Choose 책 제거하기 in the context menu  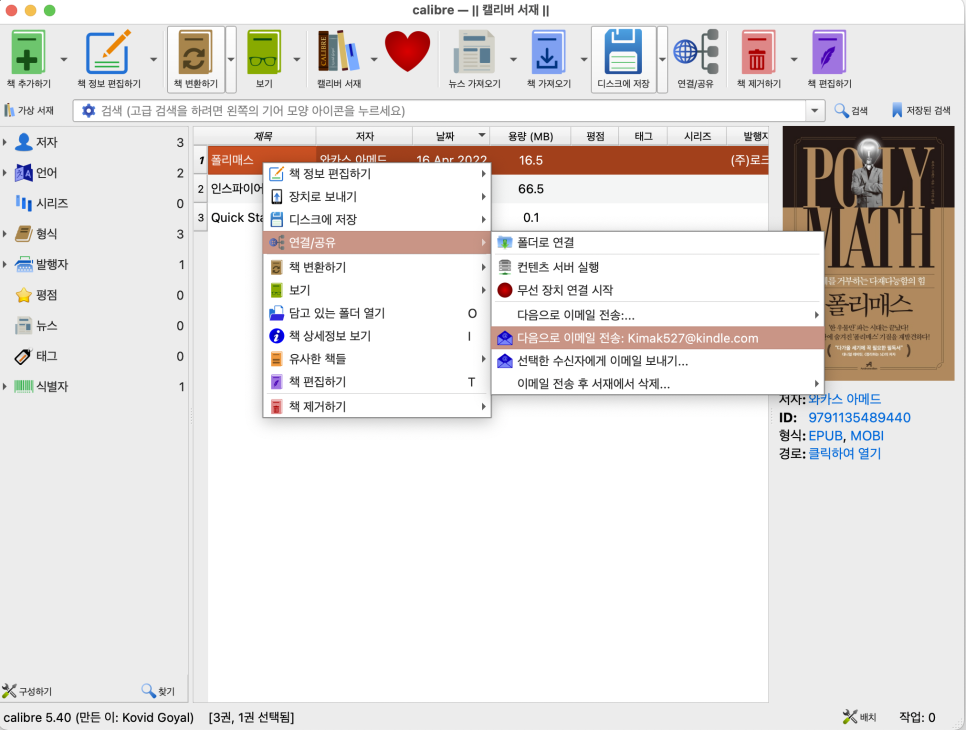[x=377, y=407]
